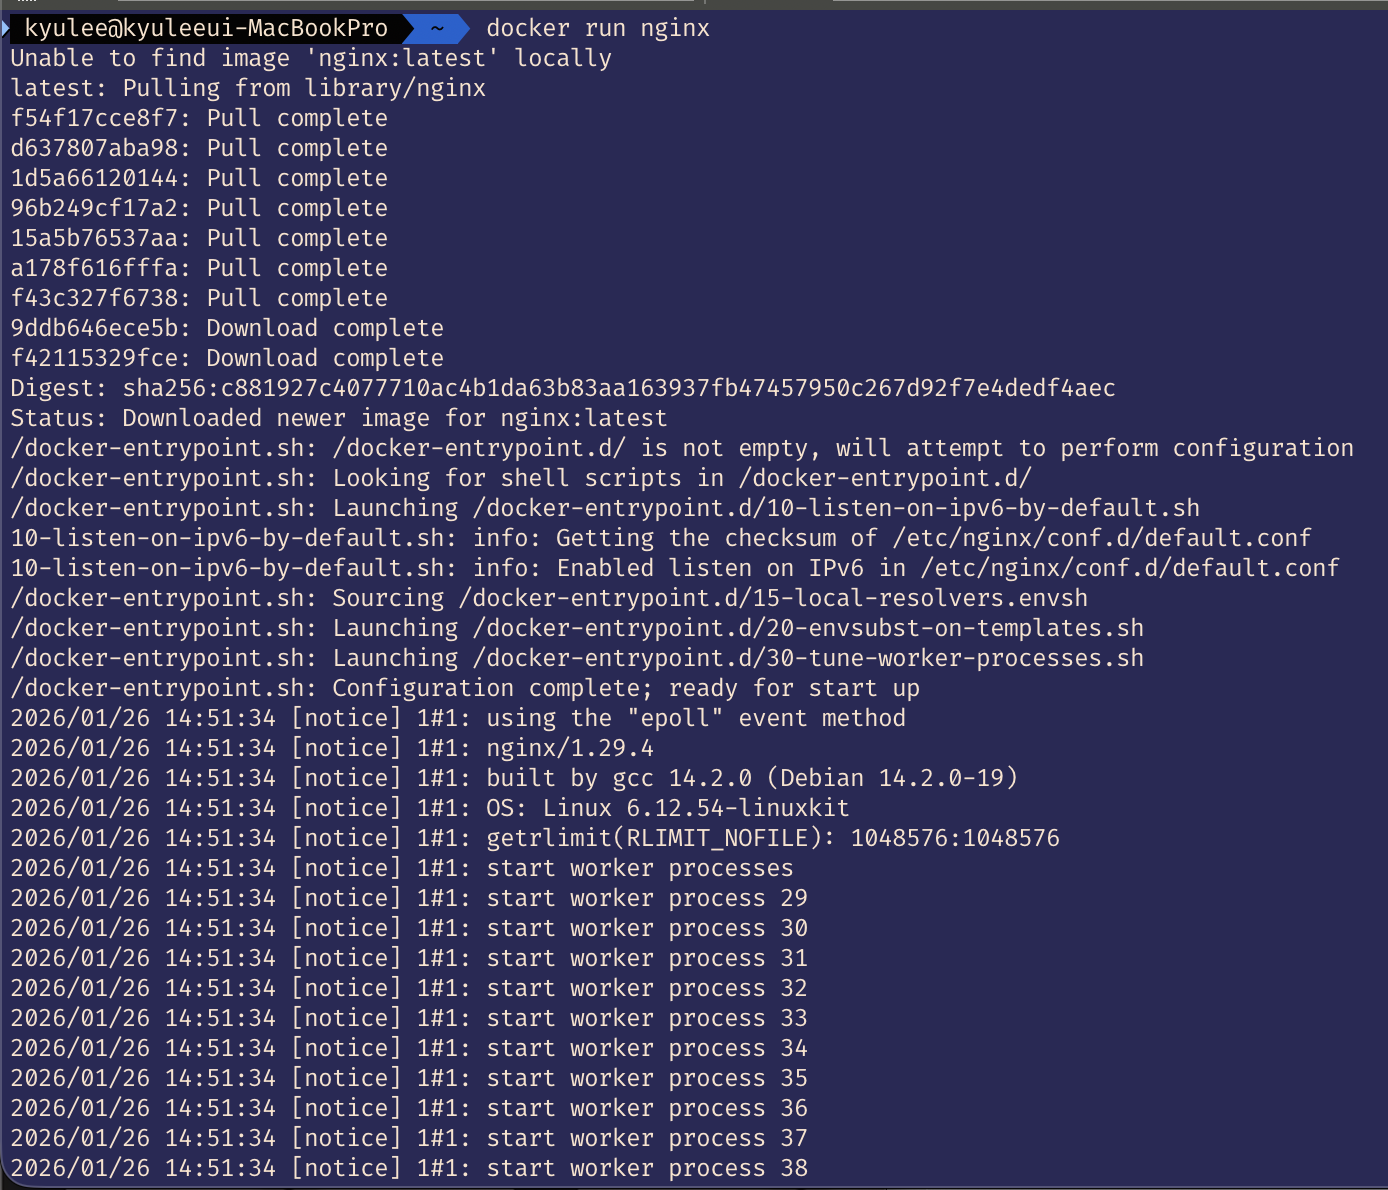Select the epoll event method notice

pyautogui.click(x=458, y=717)
